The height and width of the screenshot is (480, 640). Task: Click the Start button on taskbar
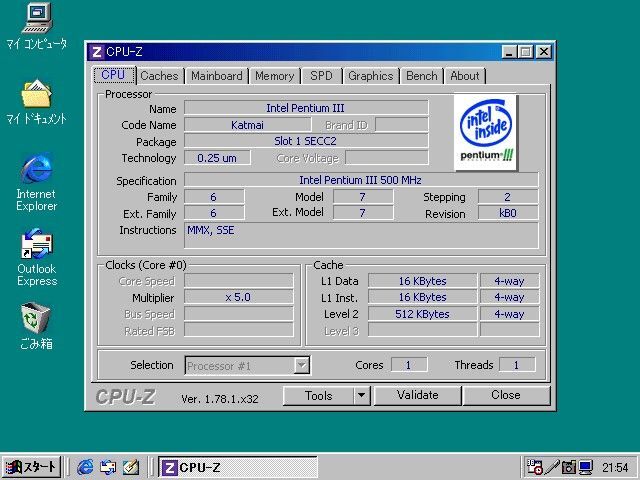coord(32,467)
